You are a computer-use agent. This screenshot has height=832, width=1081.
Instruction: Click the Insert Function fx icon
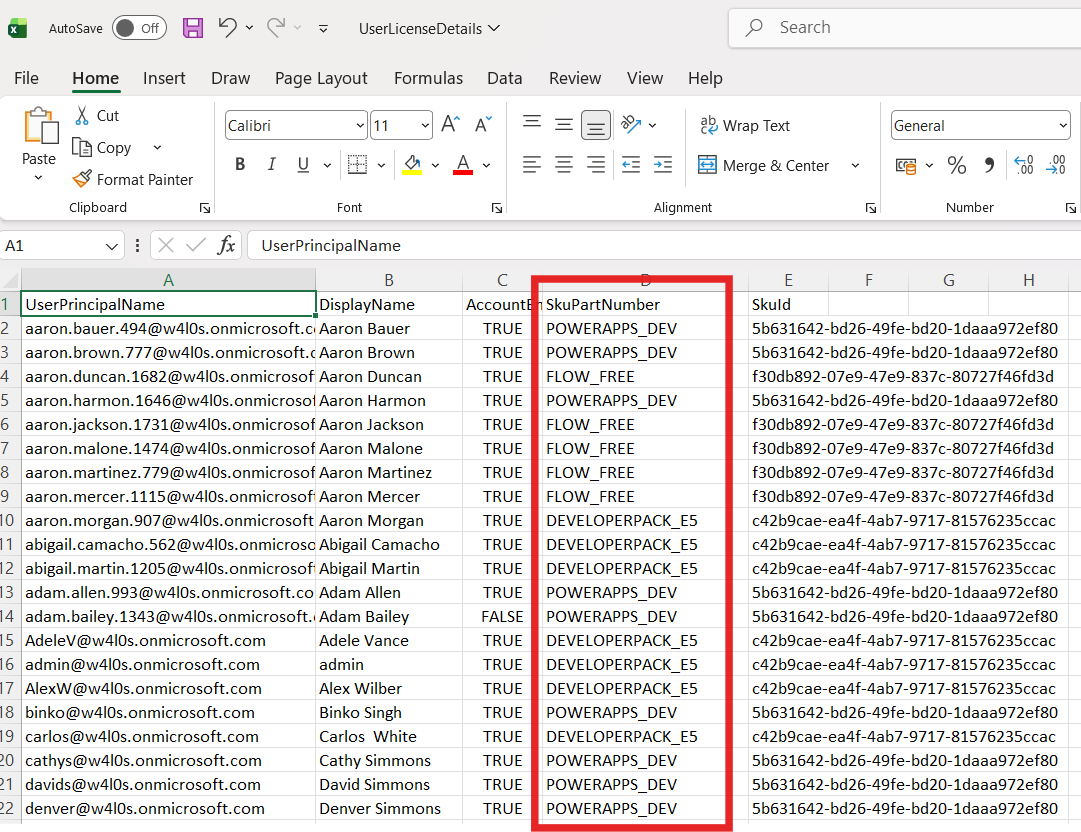(227, 245)
